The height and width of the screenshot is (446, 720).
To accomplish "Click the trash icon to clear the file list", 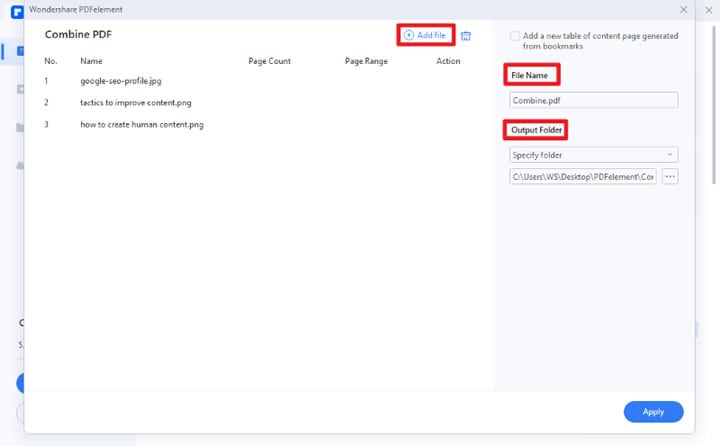I will coord(466,36).
